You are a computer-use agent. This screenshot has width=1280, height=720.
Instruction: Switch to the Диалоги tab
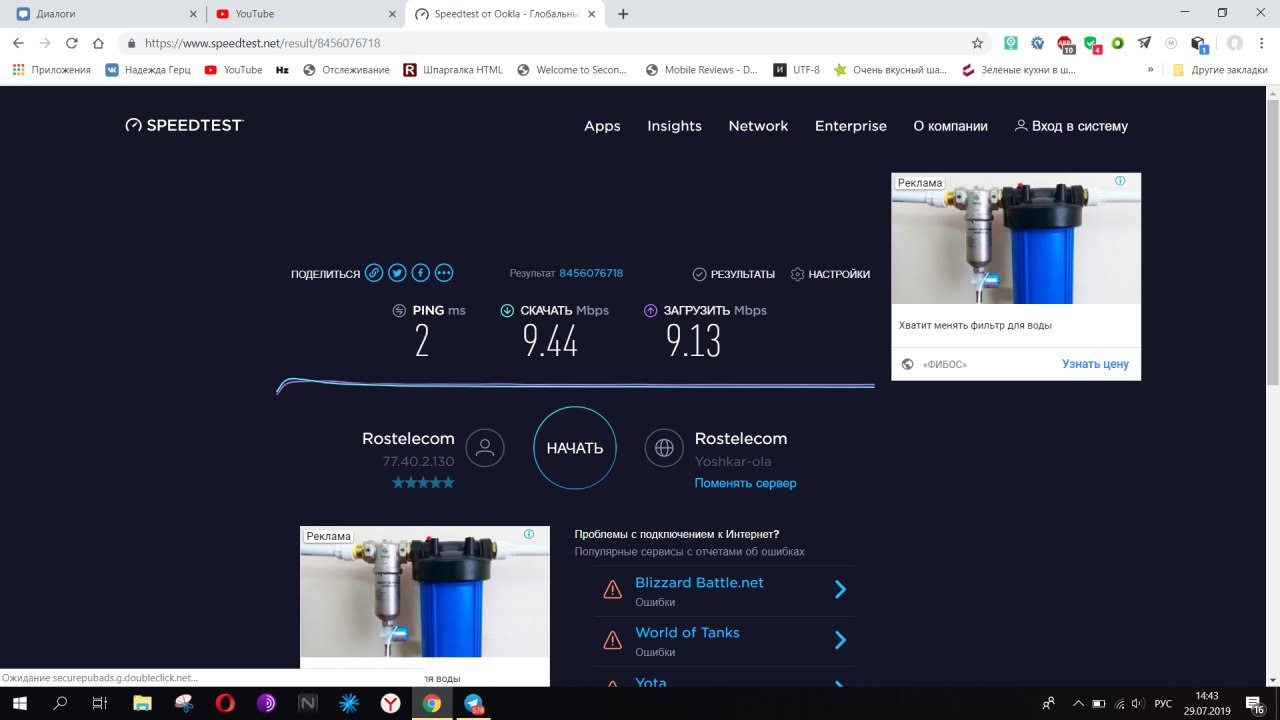pos(105,14)
